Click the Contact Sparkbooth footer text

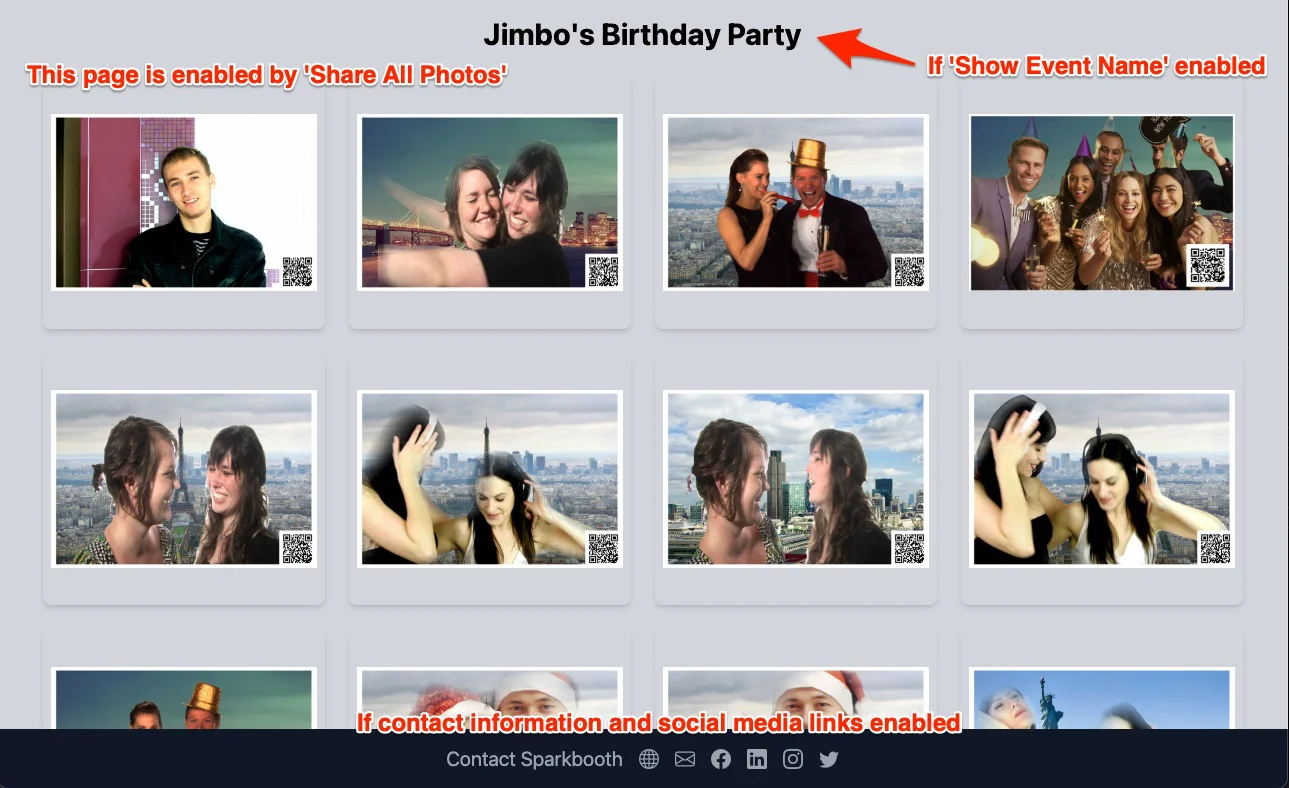click(x=534, y=759)
